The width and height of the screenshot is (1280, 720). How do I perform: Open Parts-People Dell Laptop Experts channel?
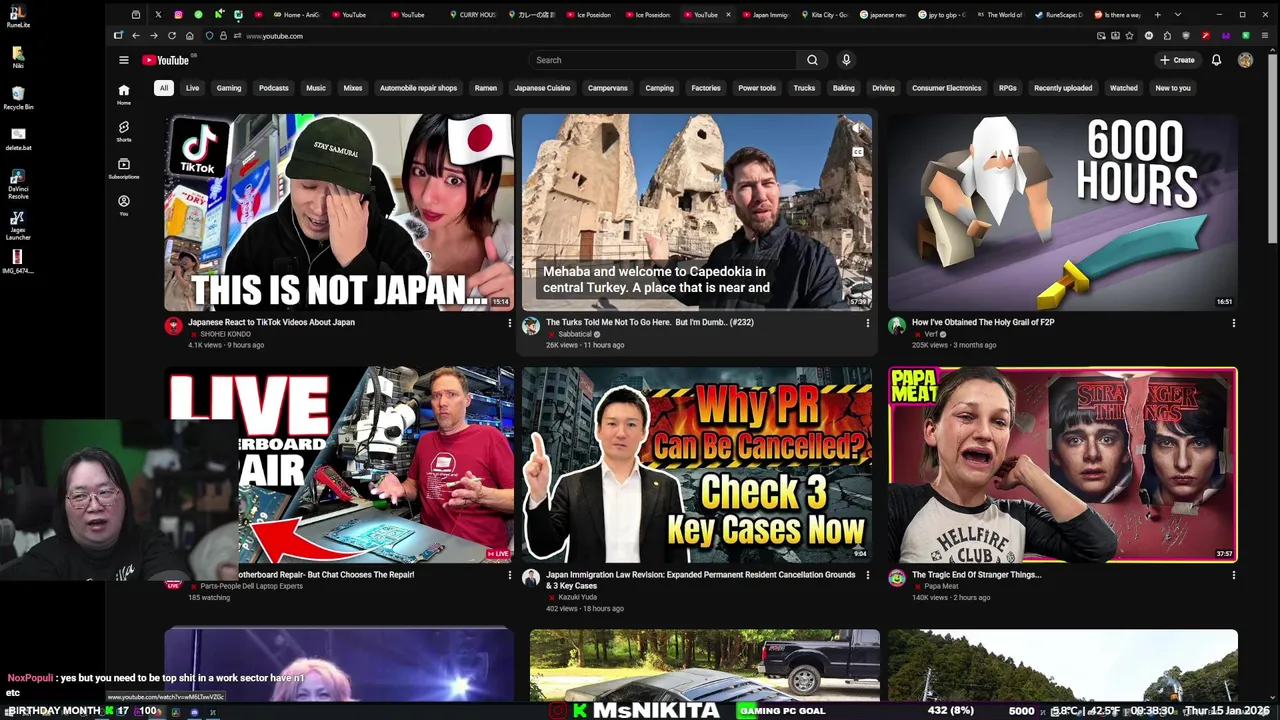[x=251, y=586]
